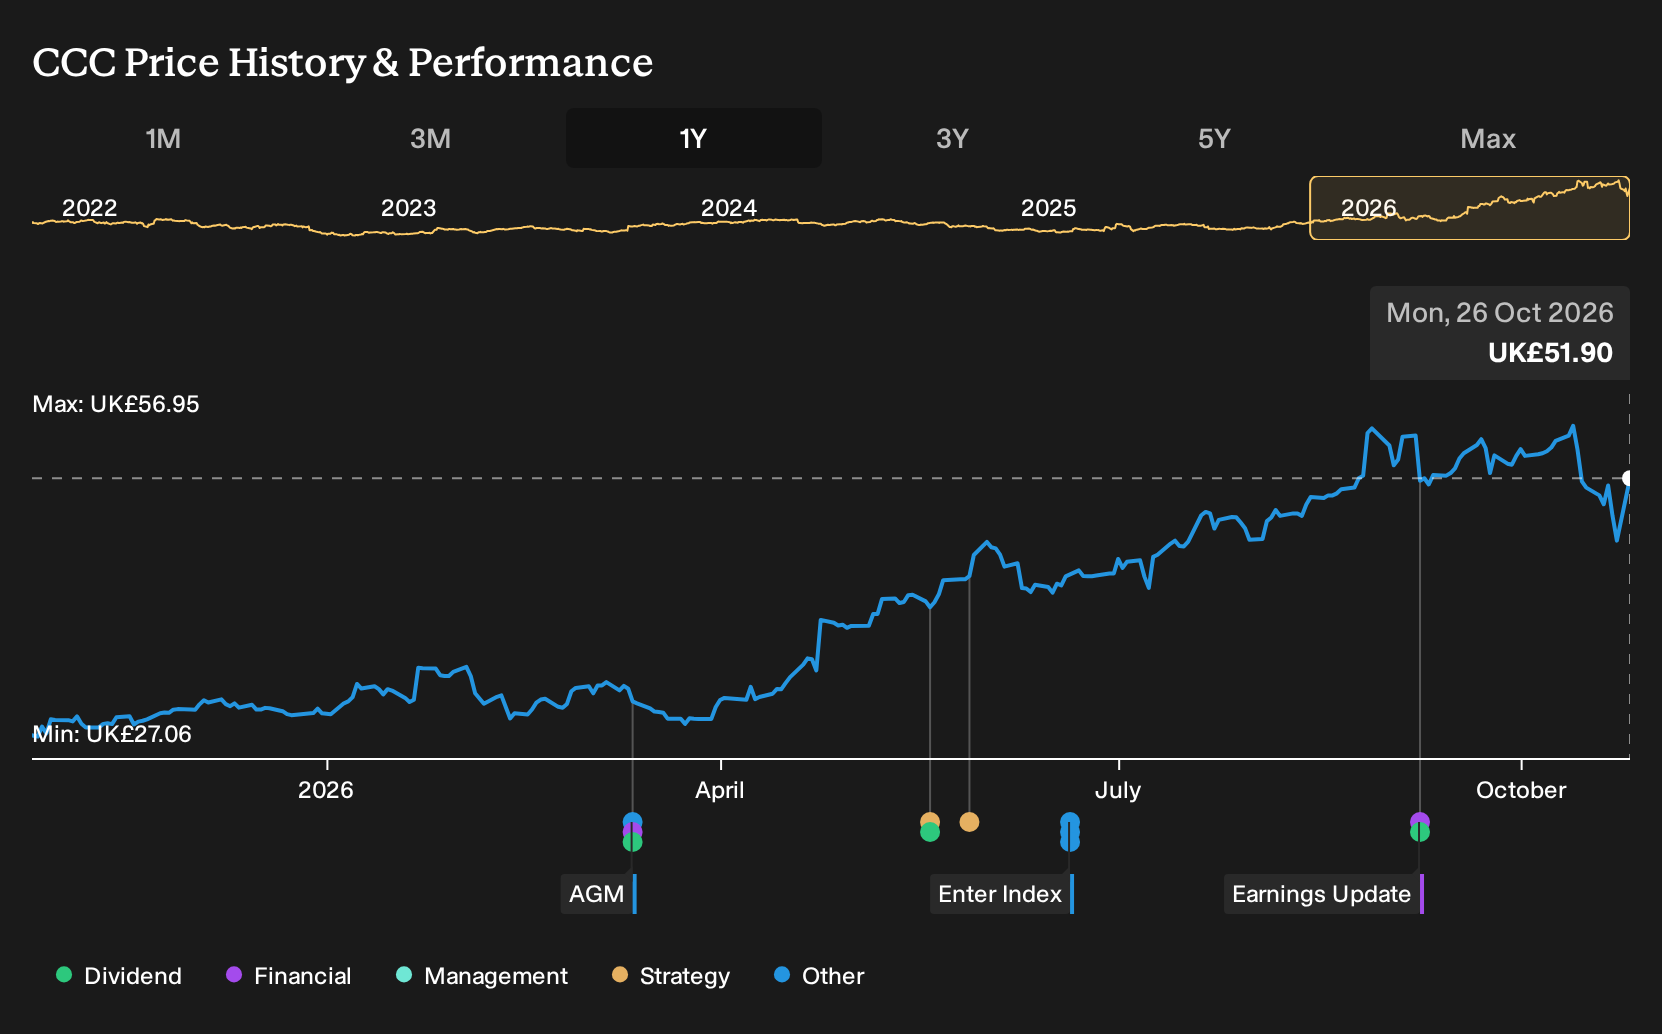The width and height of the screenshot is (1662, 1034).
Task: Switch to the 1Y time range
Action: coord(693,138)
